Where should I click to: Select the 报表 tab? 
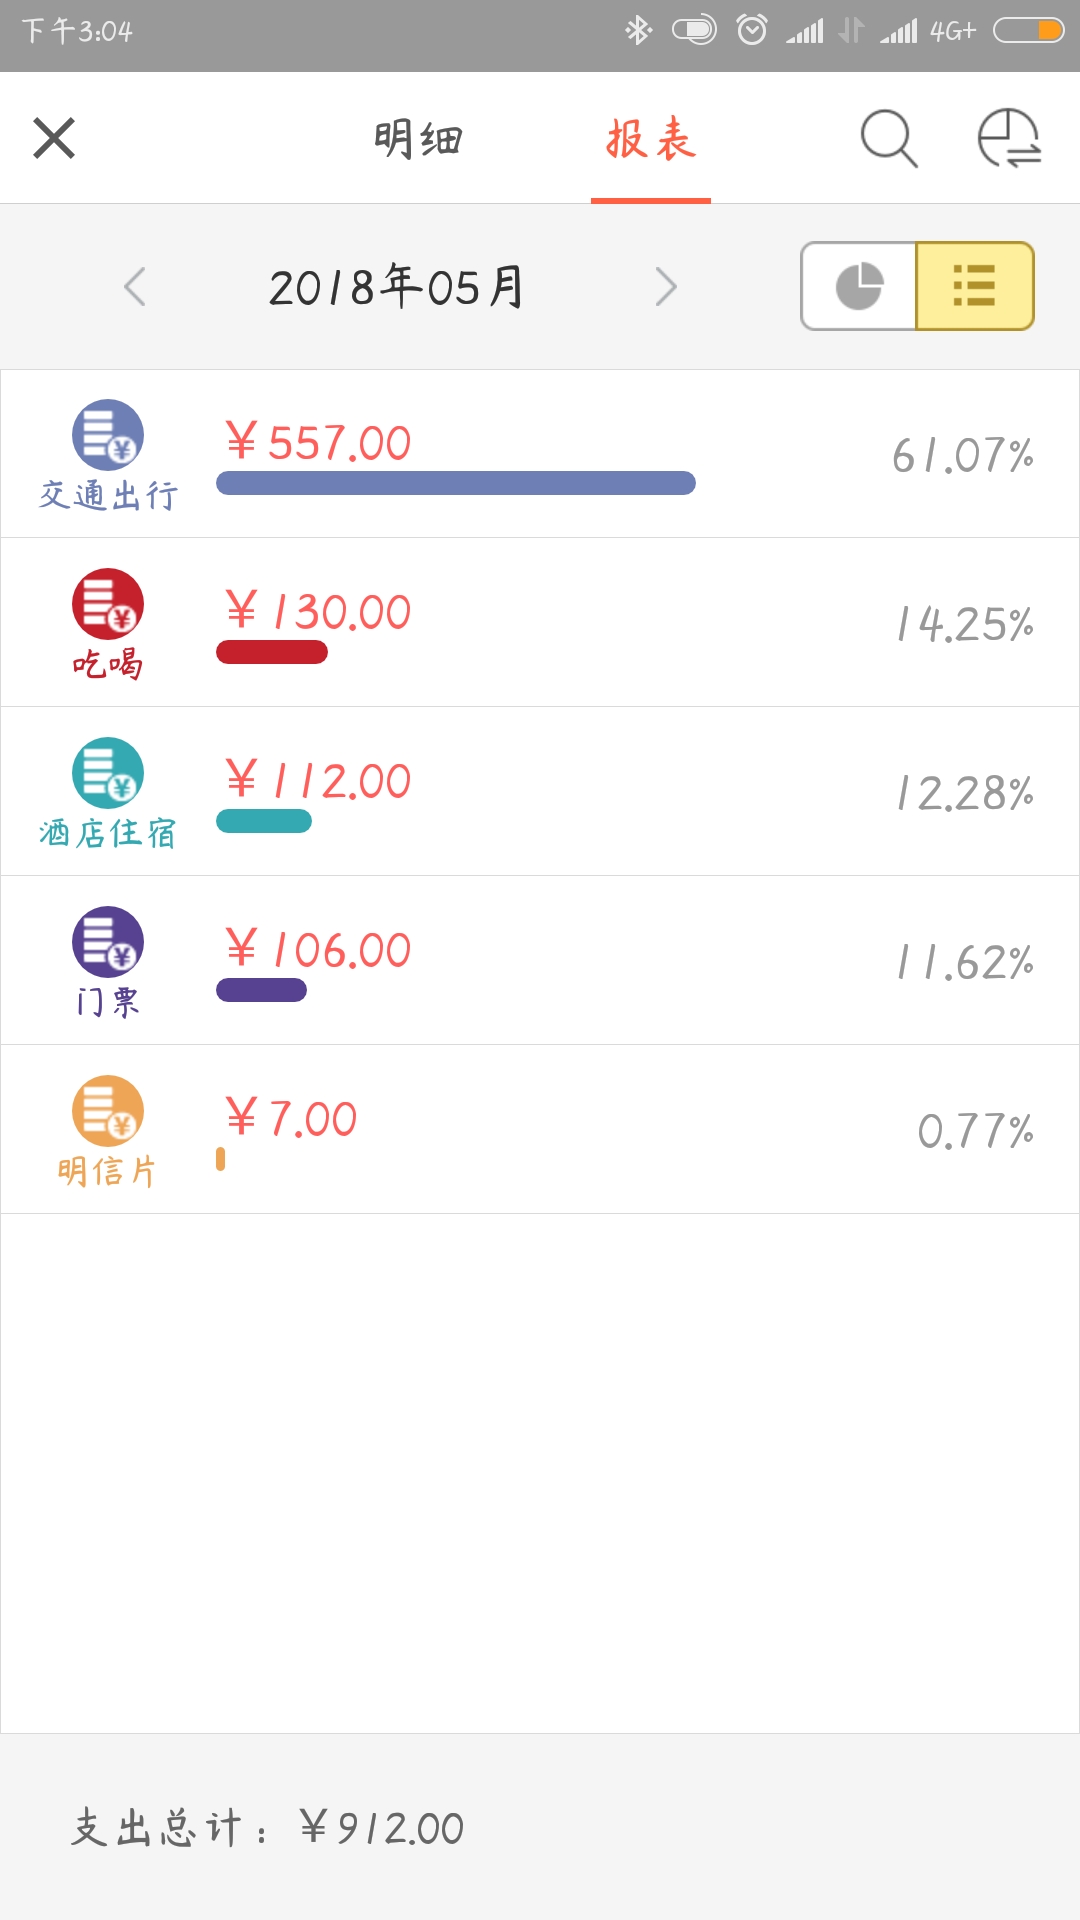[x=651, y=139]
